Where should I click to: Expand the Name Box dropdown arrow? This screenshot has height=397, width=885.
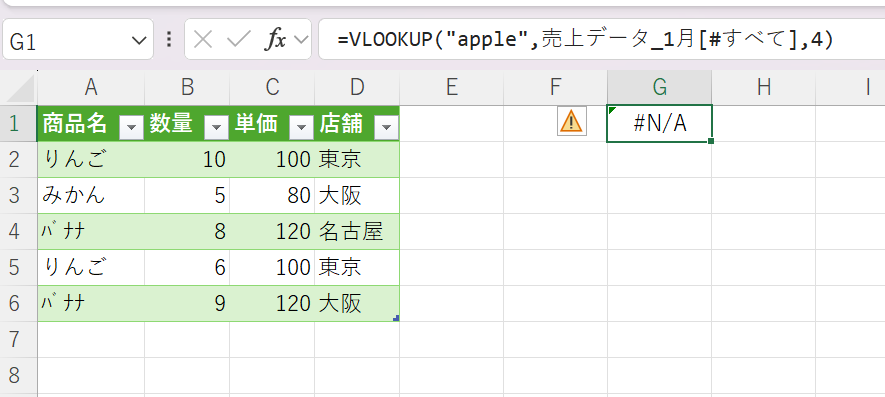coord(138,40)
